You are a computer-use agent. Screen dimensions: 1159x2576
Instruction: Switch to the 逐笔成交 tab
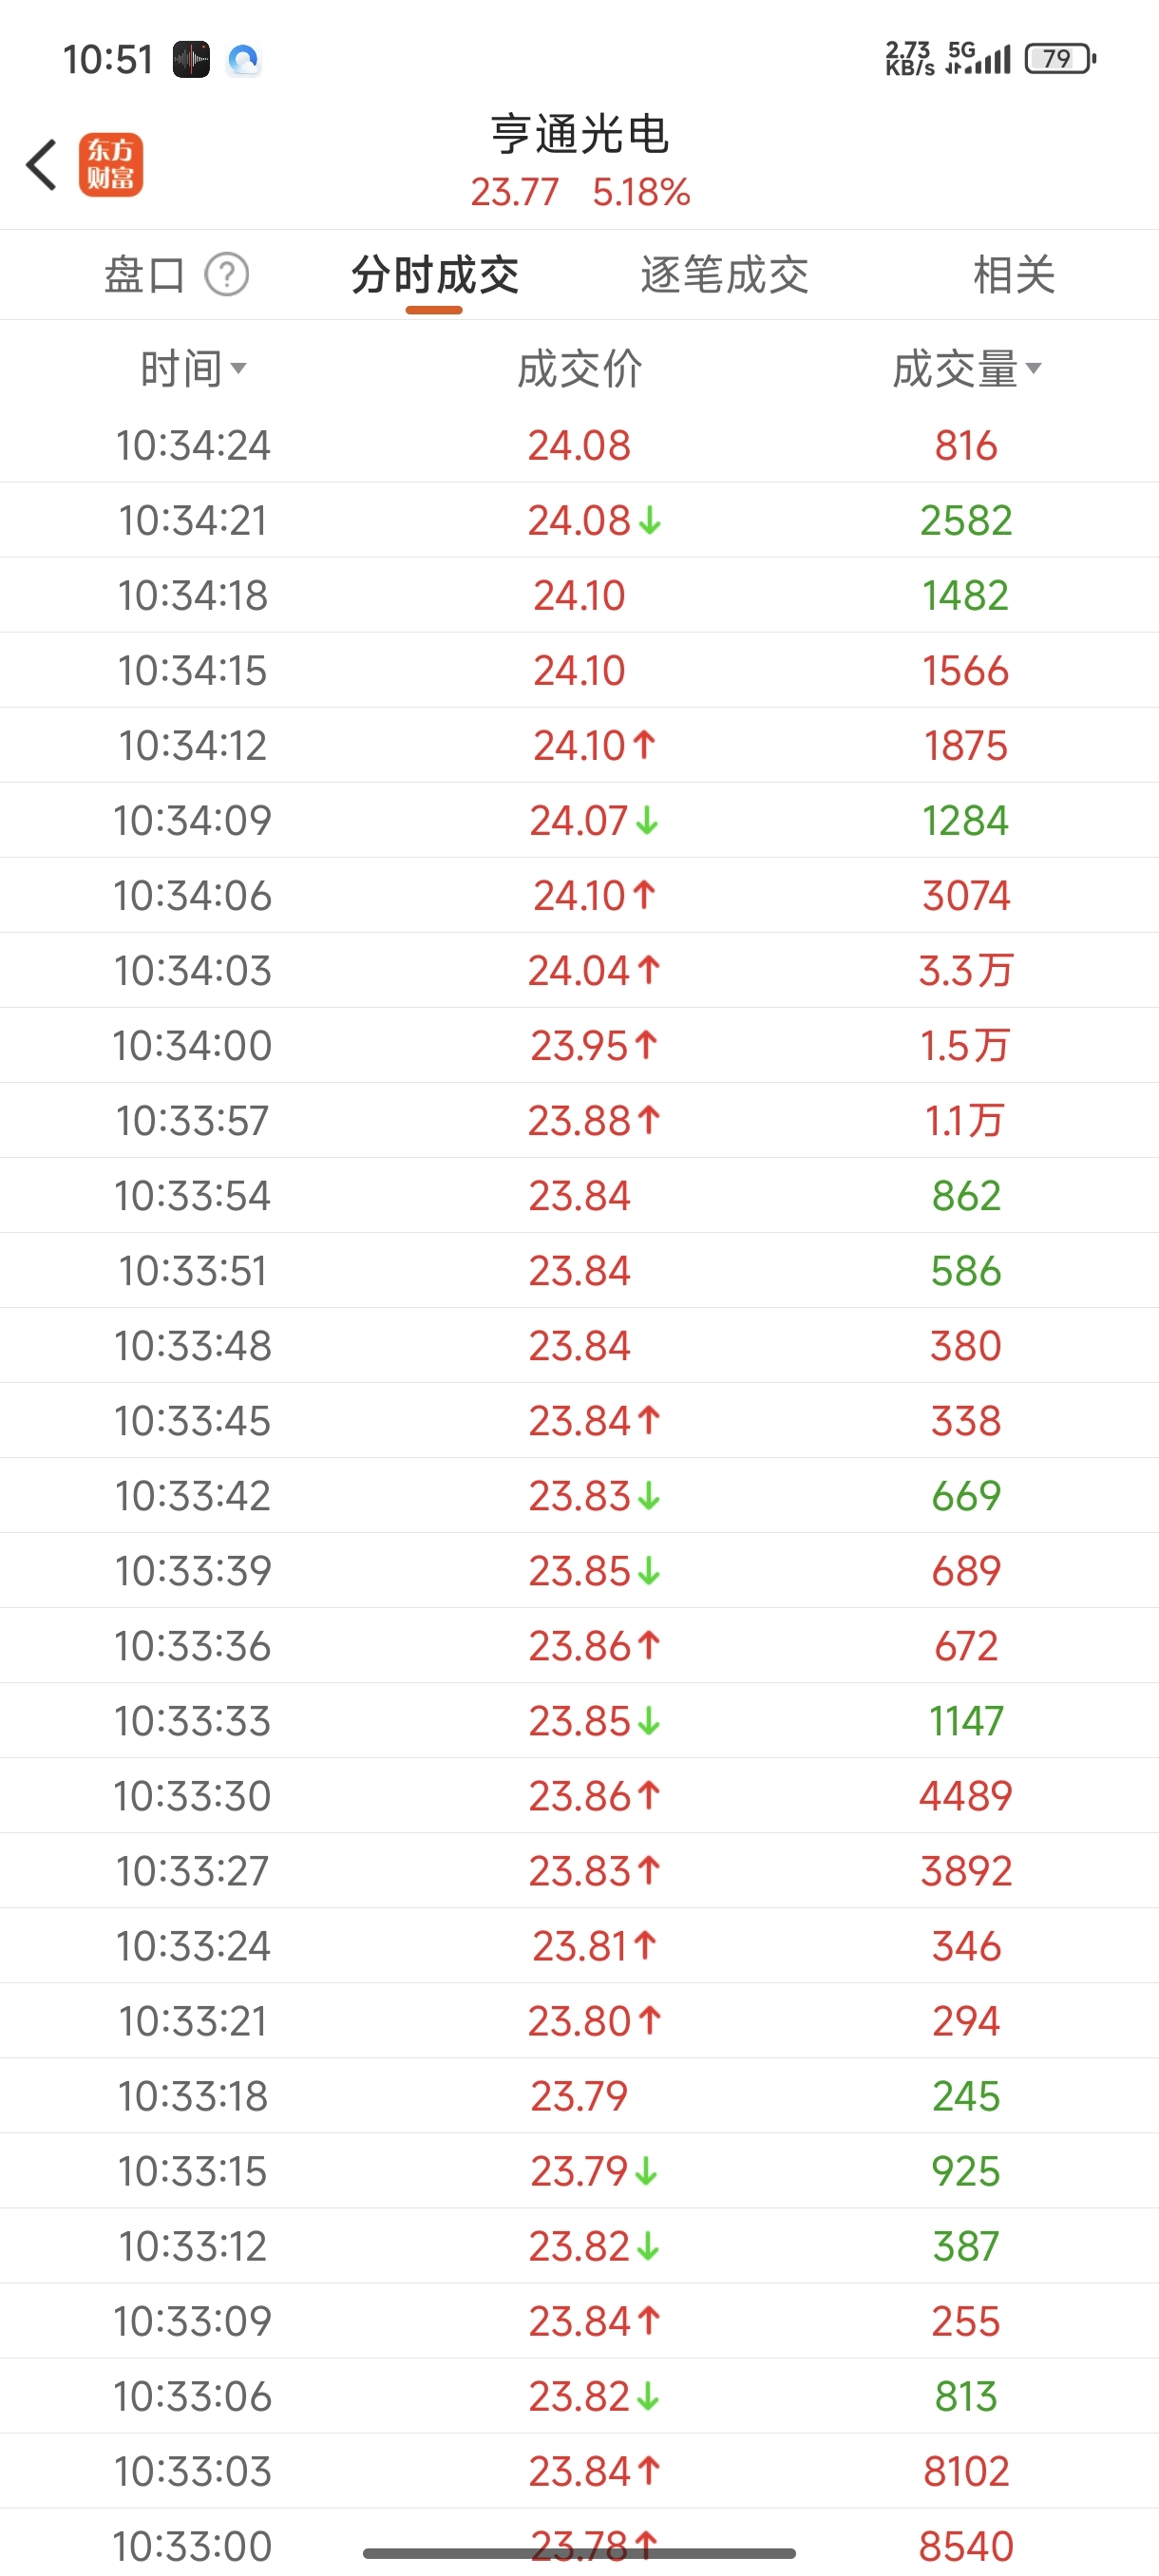click(x=724, y=275)
